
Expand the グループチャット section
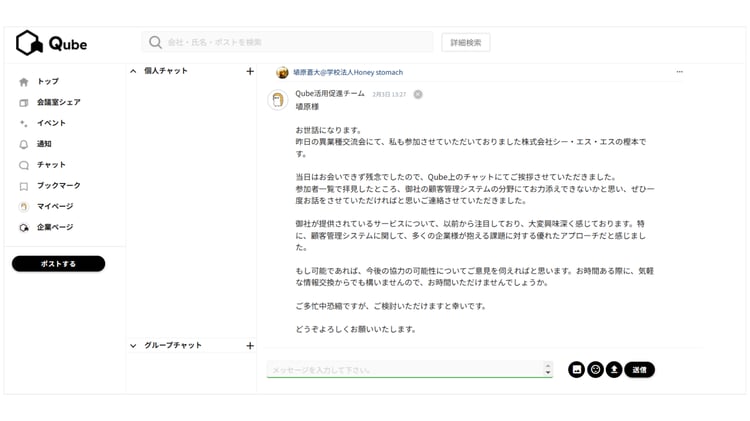(x=134, y=345)
